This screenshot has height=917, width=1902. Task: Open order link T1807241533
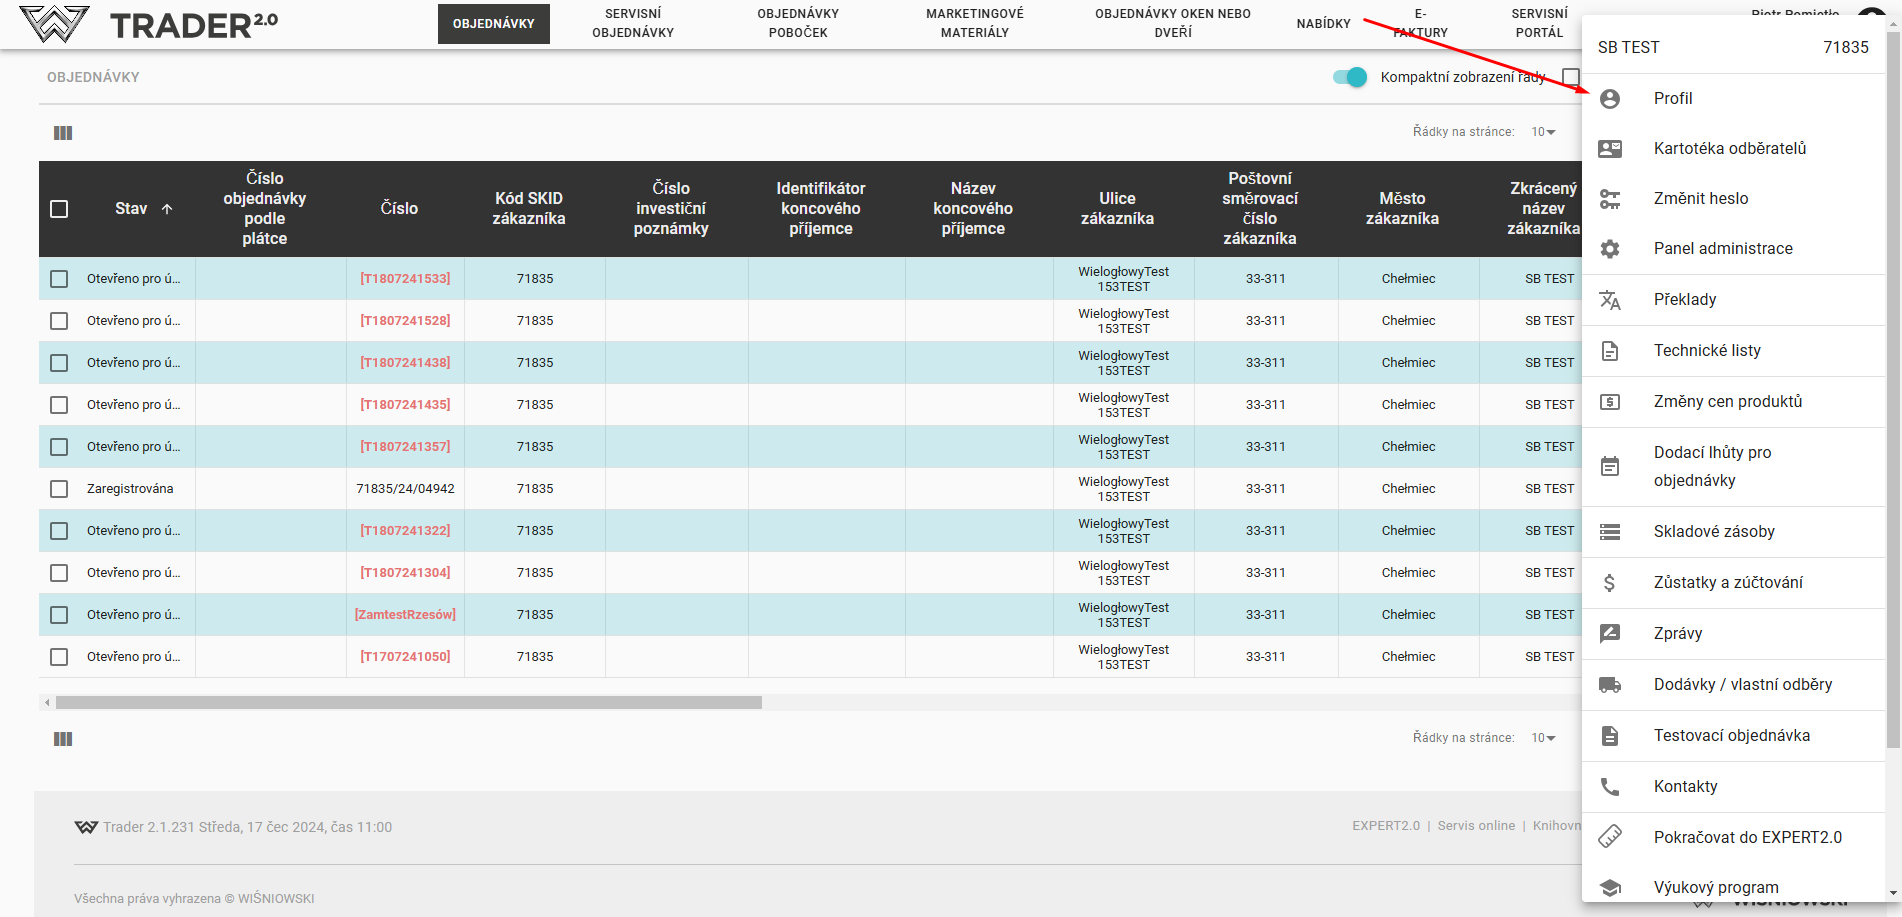(405, 279)
